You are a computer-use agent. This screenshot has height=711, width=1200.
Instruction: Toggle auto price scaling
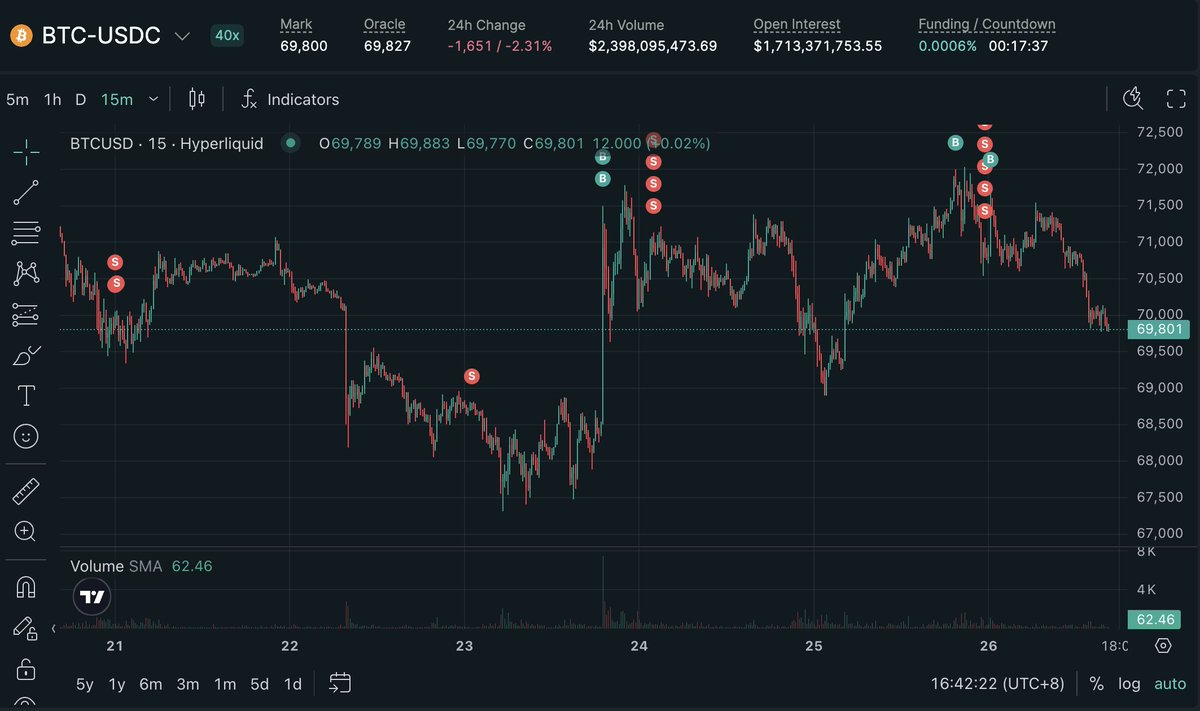(1169, 684)
